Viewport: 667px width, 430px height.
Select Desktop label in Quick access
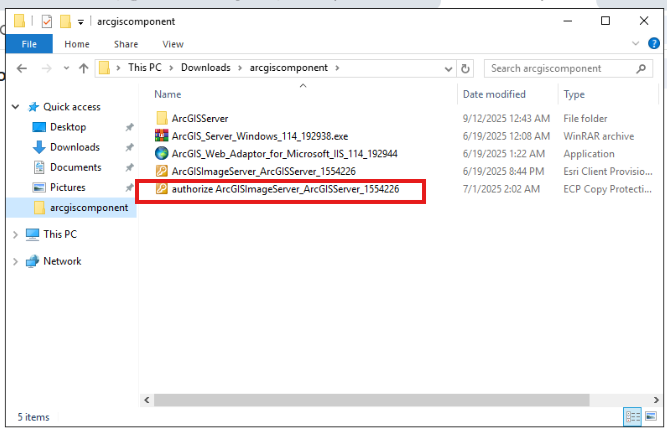[x=68, y=127]
